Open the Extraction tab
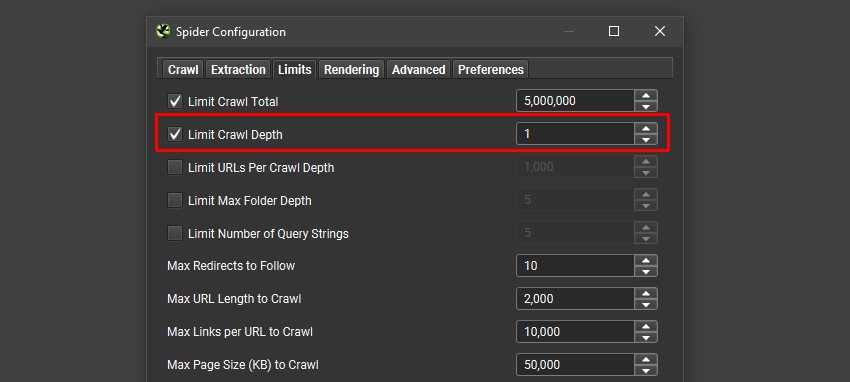Viewport: 850px width, 382px height. click(x=238, y=70)
